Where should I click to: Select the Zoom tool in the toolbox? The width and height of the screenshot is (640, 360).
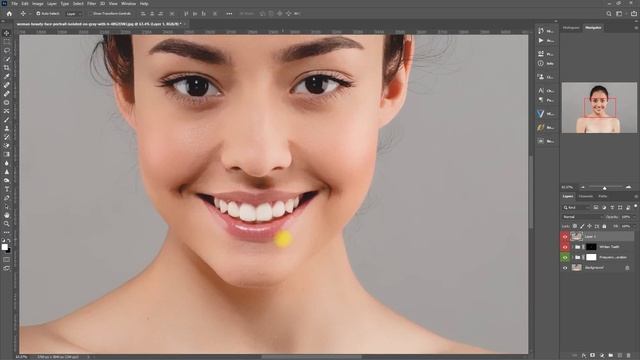pyautogui.click(x=7, y=224)
